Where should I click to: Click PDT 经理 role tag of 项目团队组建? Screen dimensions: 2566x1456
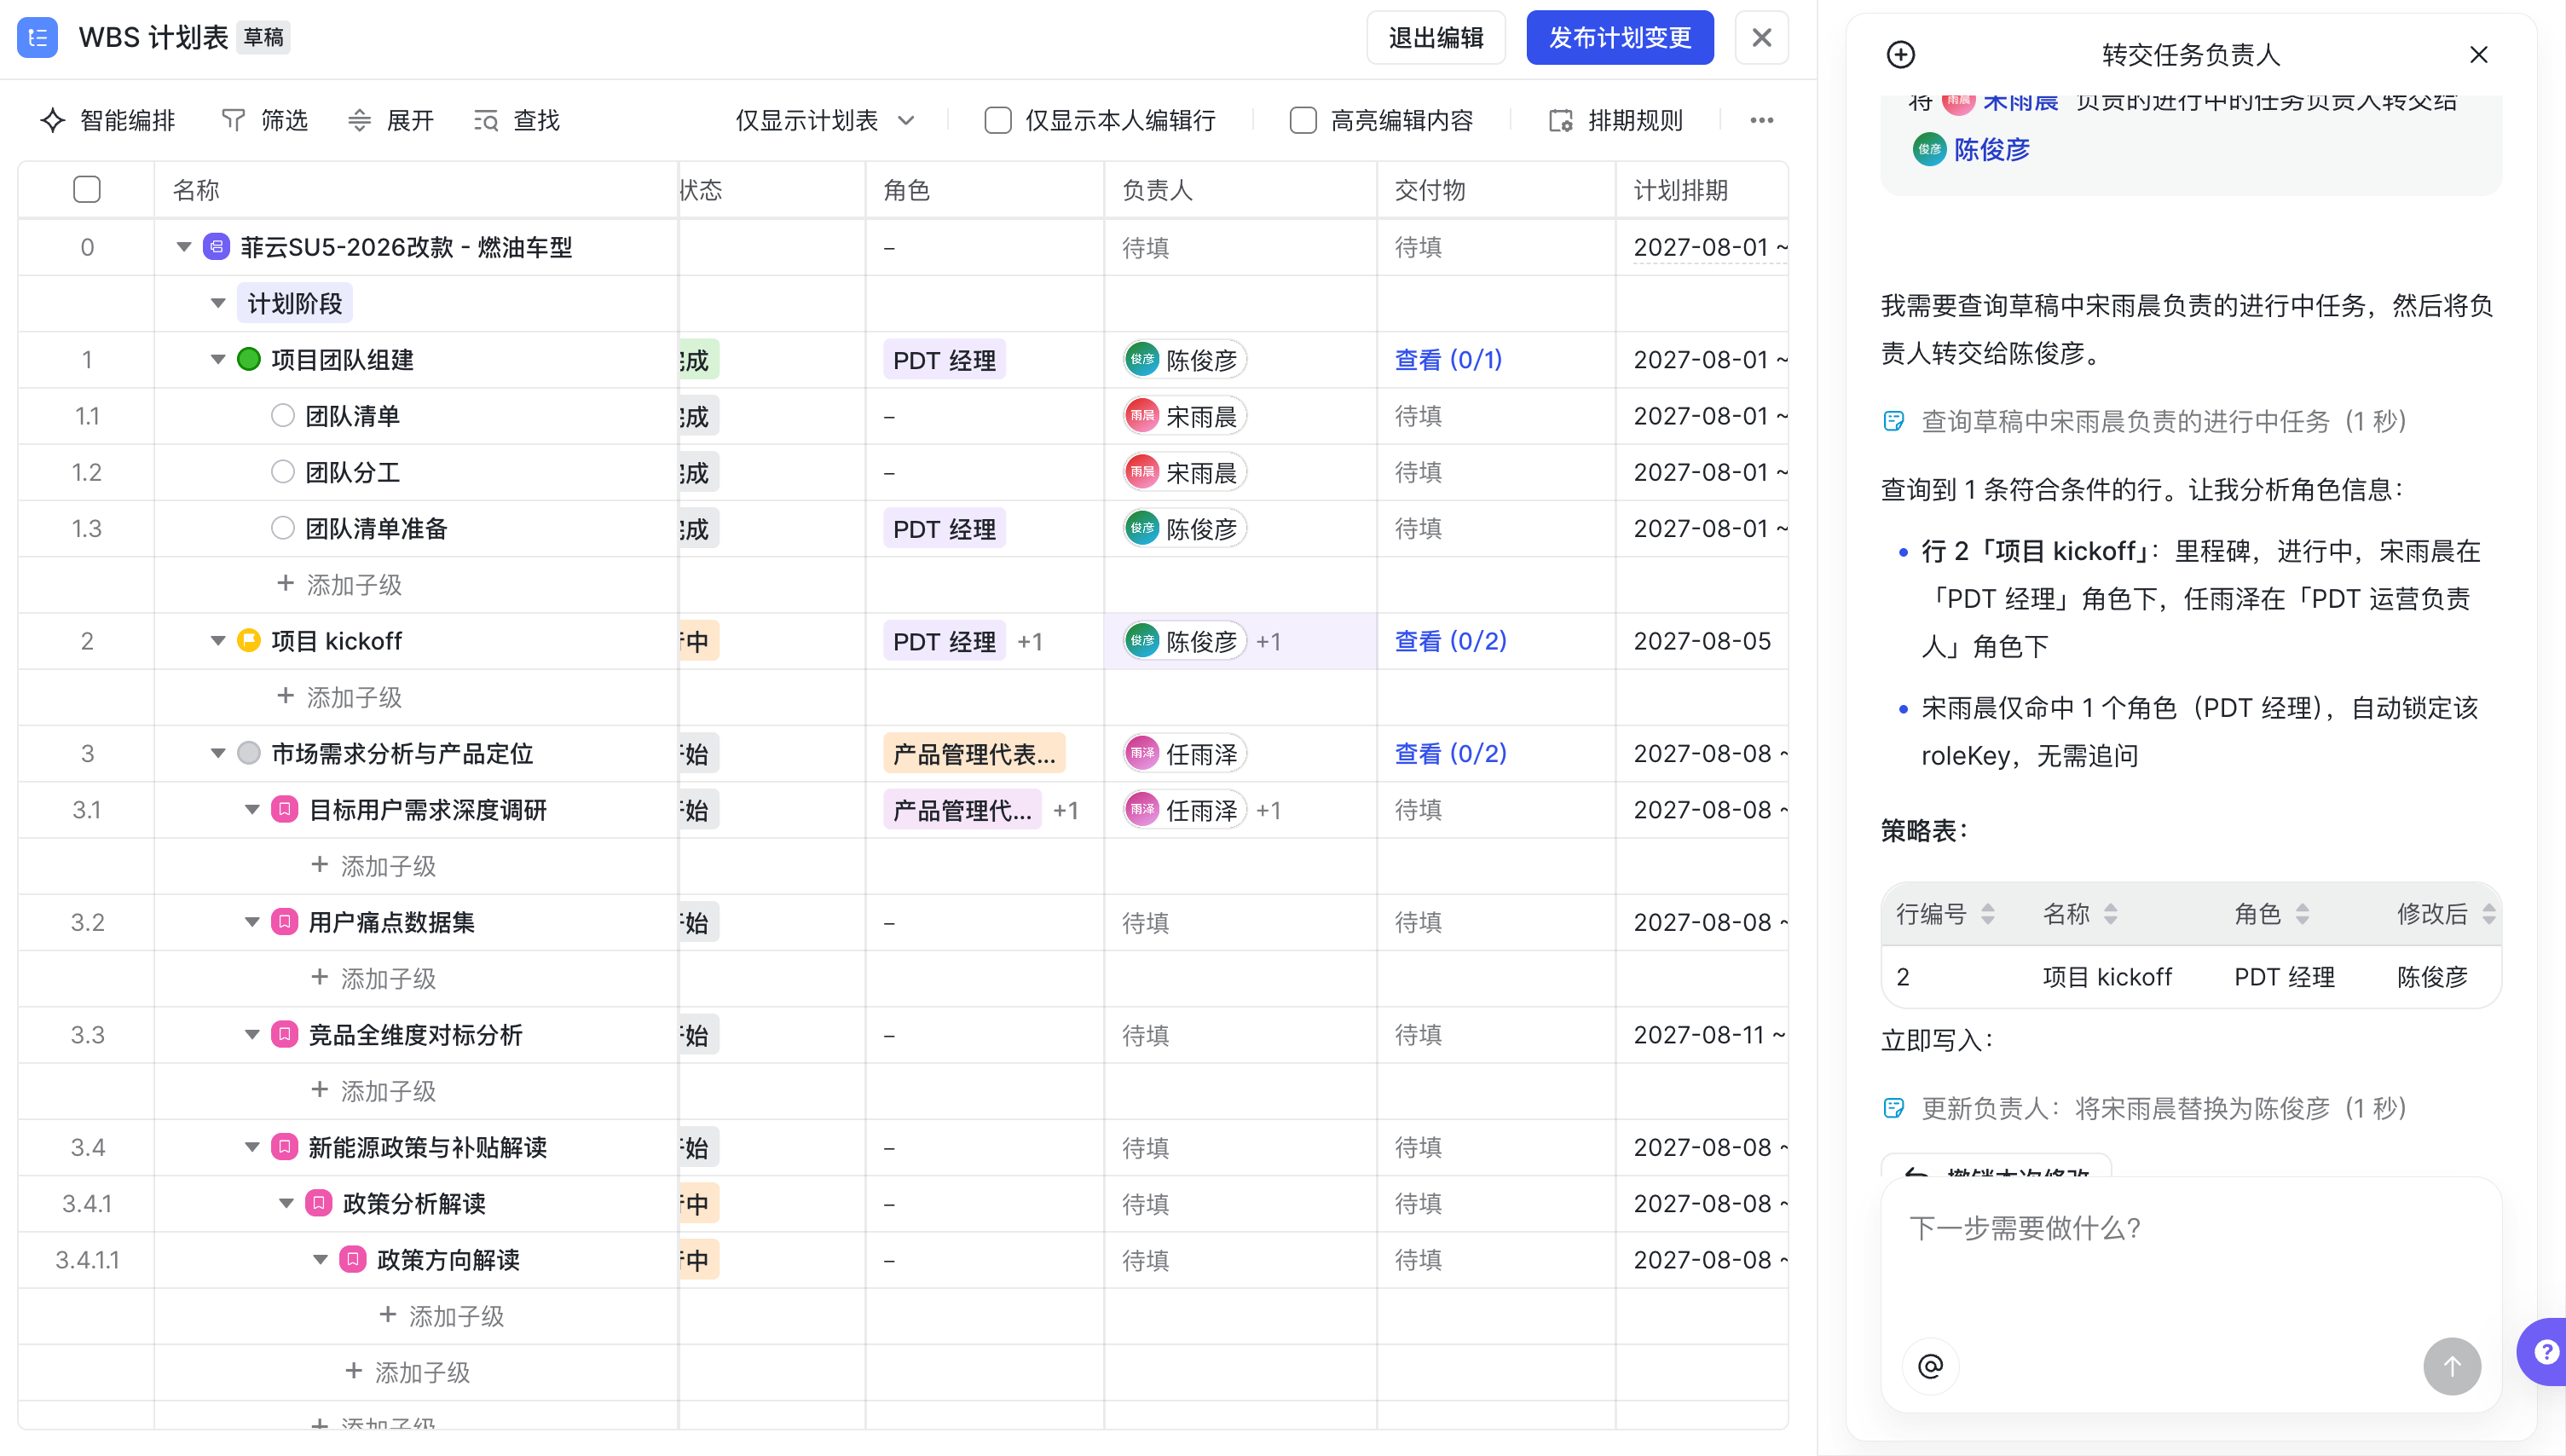pyautogui.click(x=944, y=359)
